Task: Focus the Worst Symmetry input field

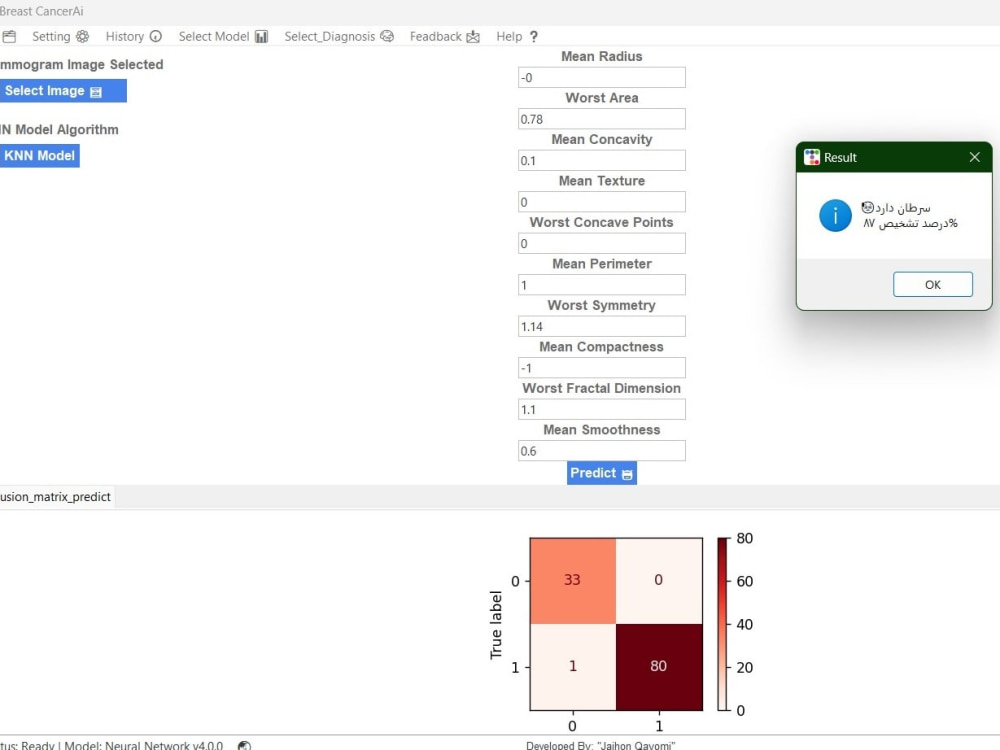Action: click(601, 326)
